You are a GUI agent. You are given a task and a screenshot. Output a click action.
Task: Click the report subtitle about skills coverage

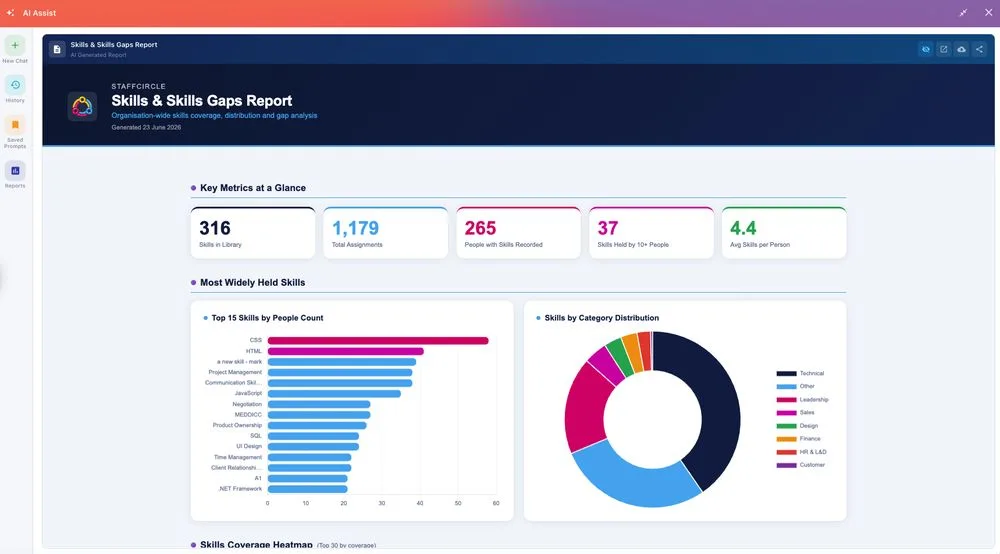pos(214,115)
